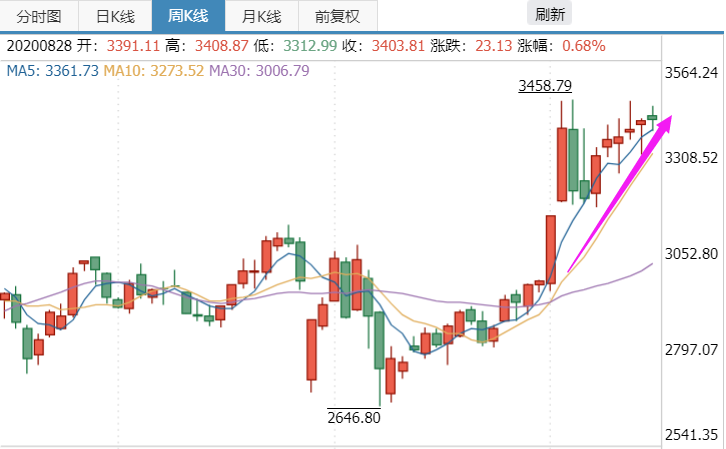This screenshot has height=449, width=726.
Task: Toggle the 前复权 price adjustment option
Action: click(337, 15)
